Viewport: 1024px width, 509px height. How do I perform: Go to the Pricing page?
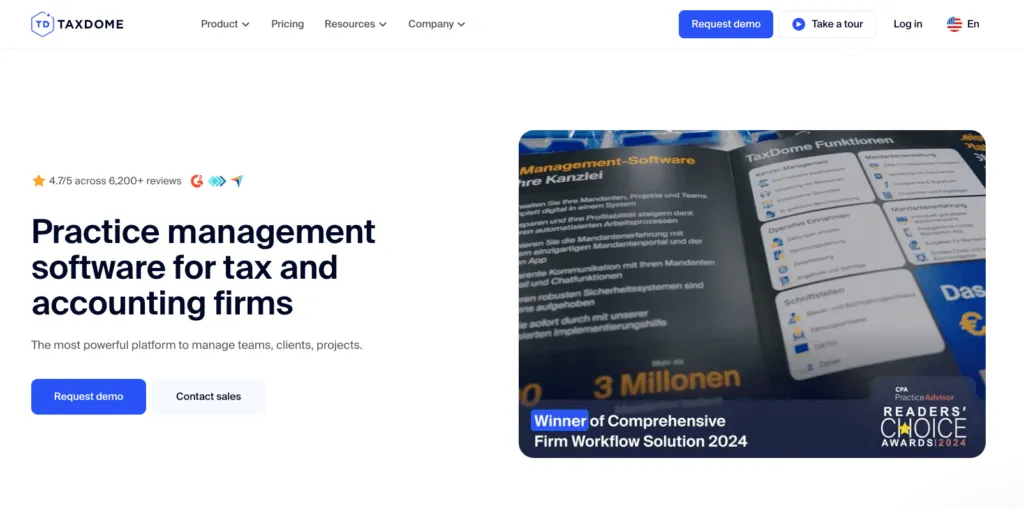point(287,24)
